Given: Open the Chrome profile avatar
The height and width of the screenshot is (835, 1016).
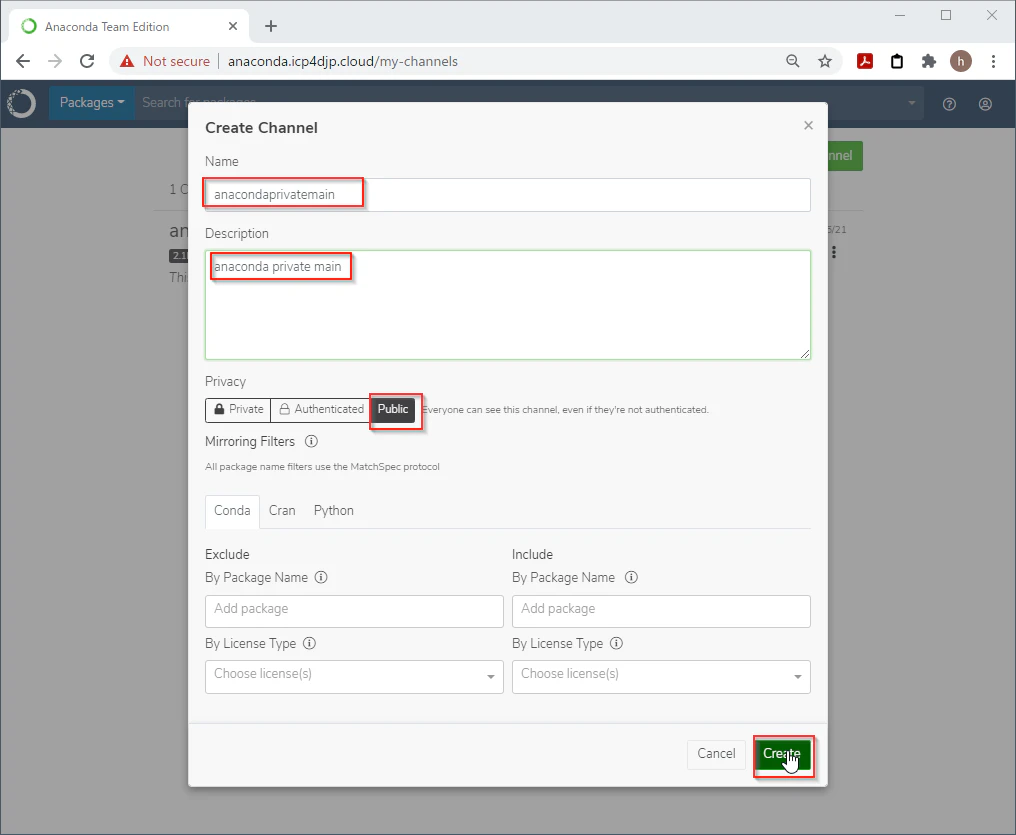Looking at the screenshot, I should (x=960, y=61).
